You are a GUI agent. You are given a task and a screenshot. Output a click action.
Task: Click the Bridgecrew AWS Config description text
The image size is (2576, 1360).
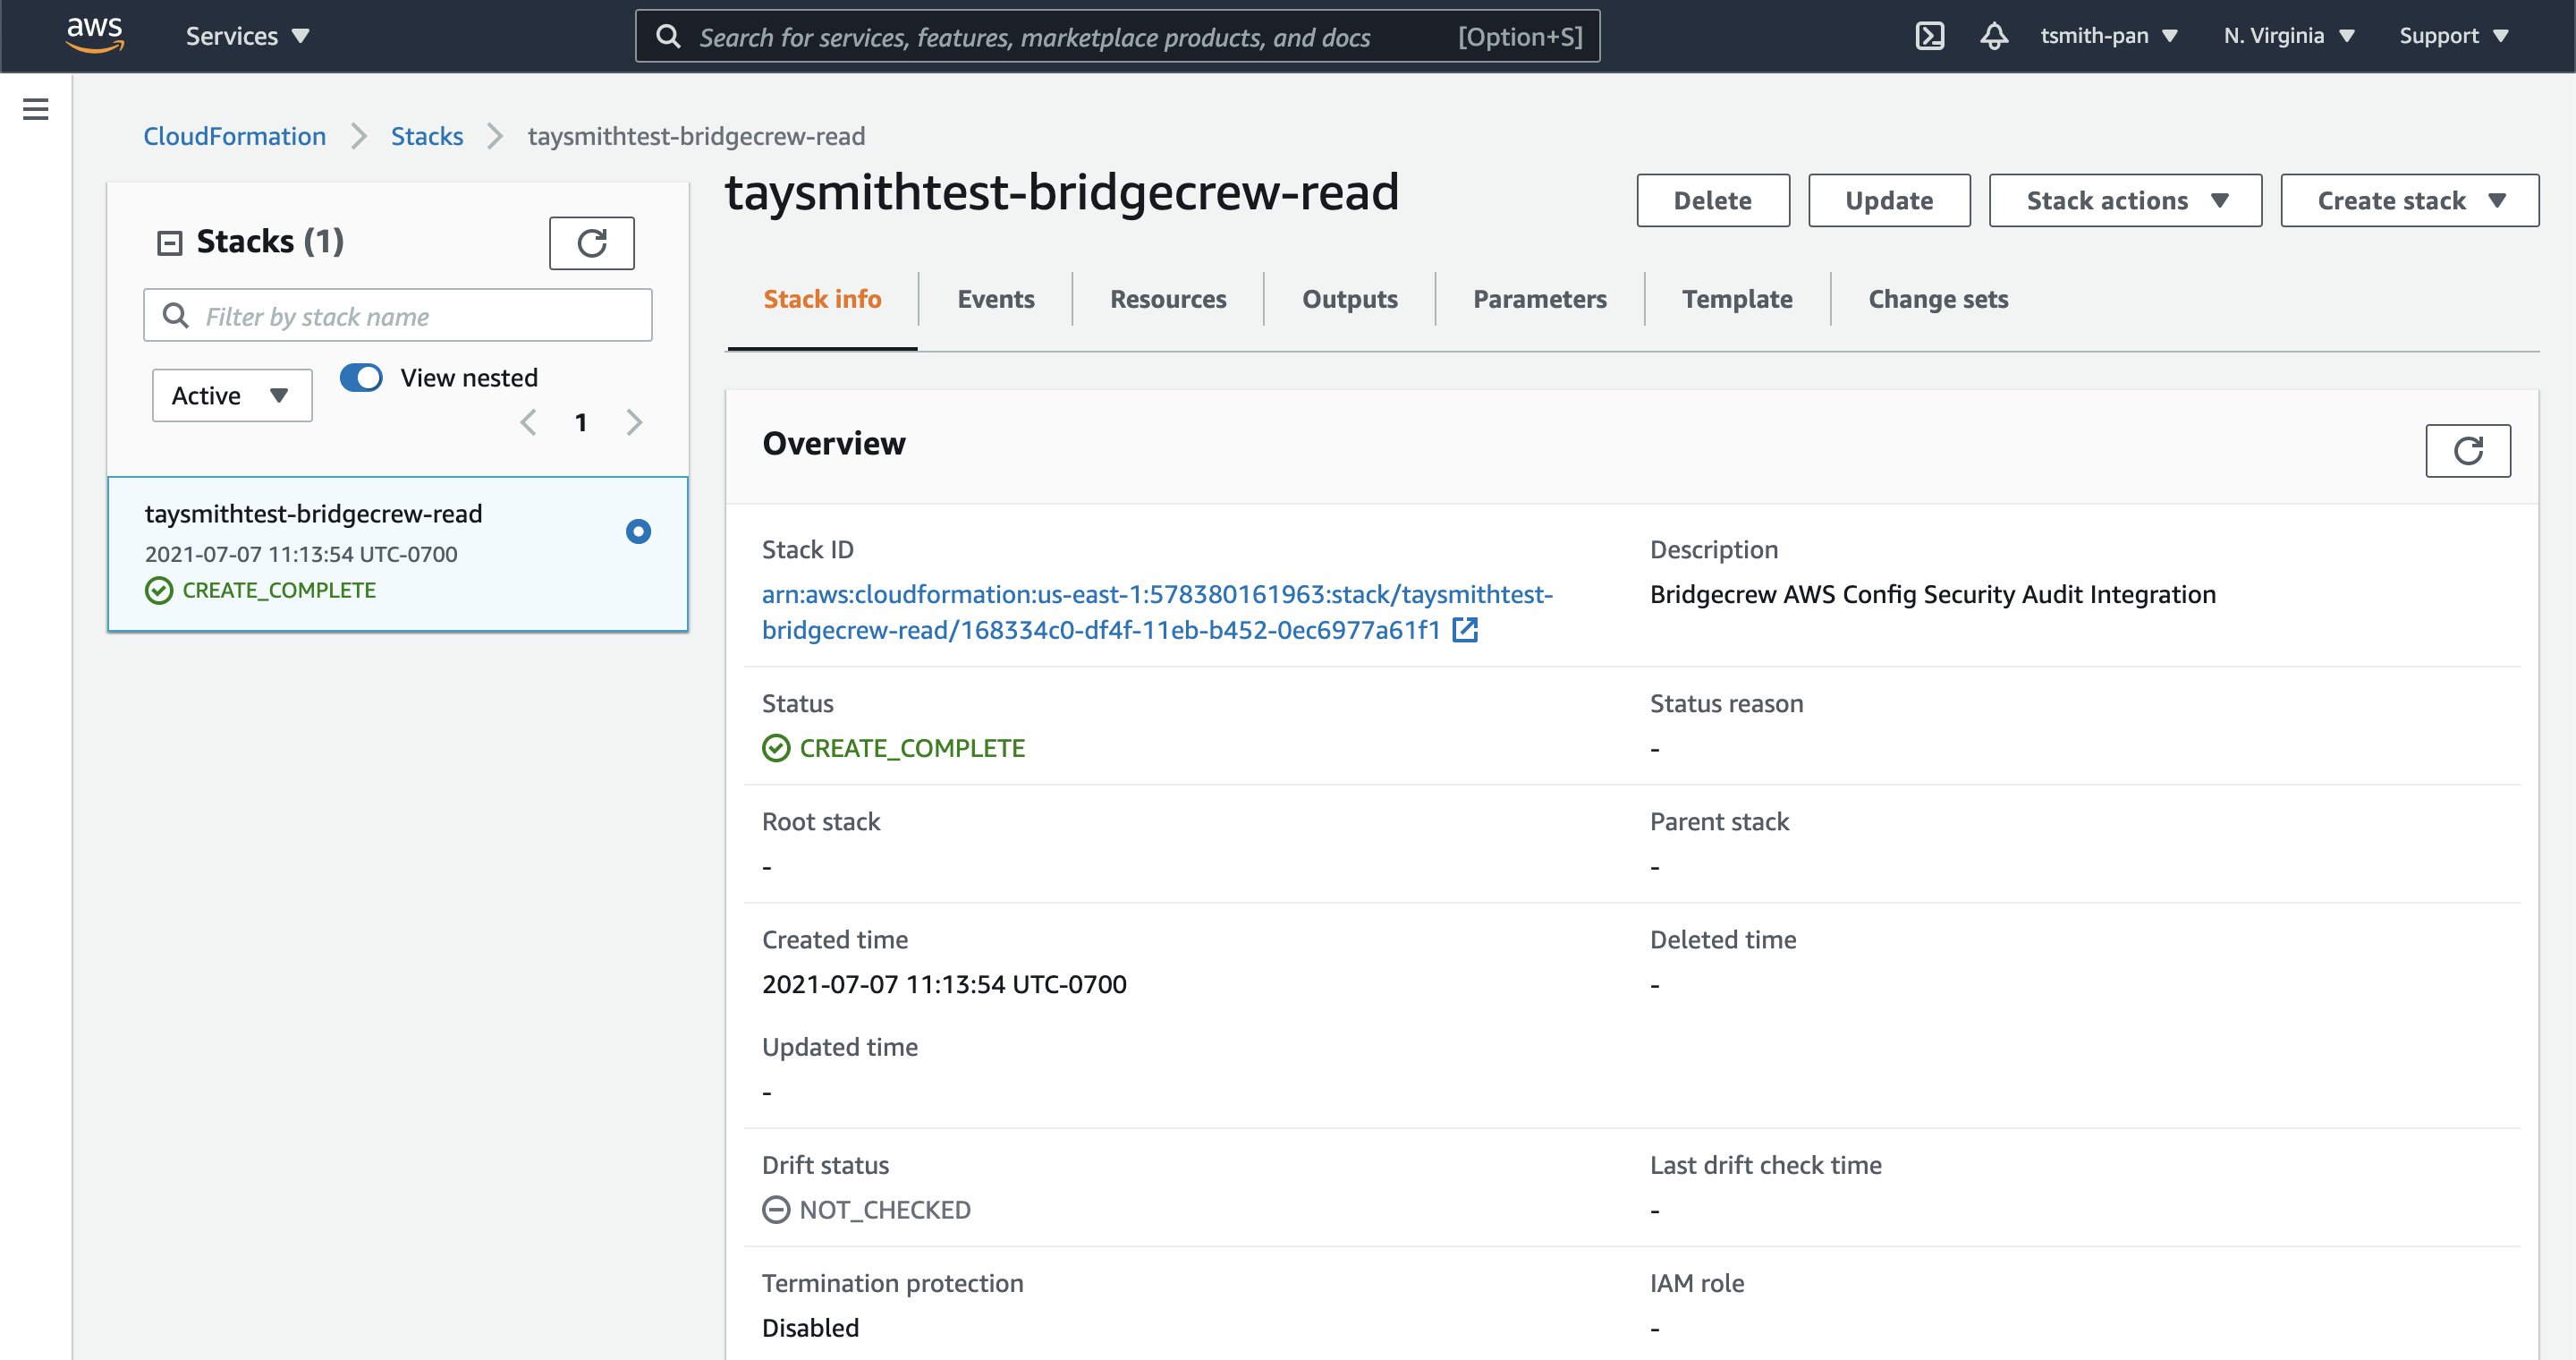pyautogui.click(x=1932, y=594)
